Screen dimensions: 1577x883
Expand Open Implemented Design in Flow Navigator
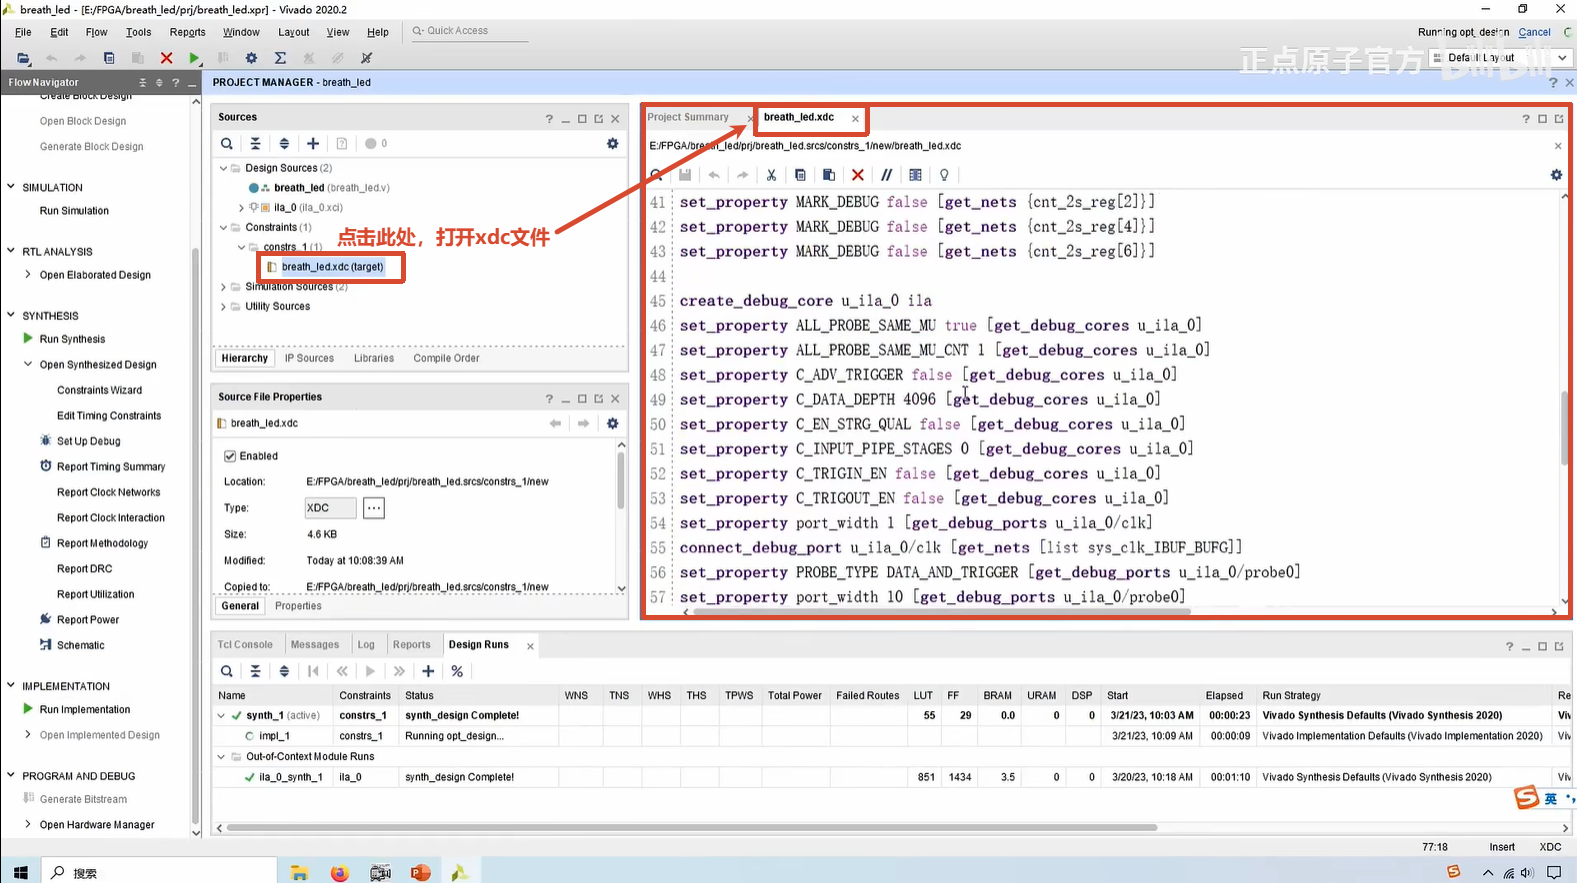[x=28, y=735]
